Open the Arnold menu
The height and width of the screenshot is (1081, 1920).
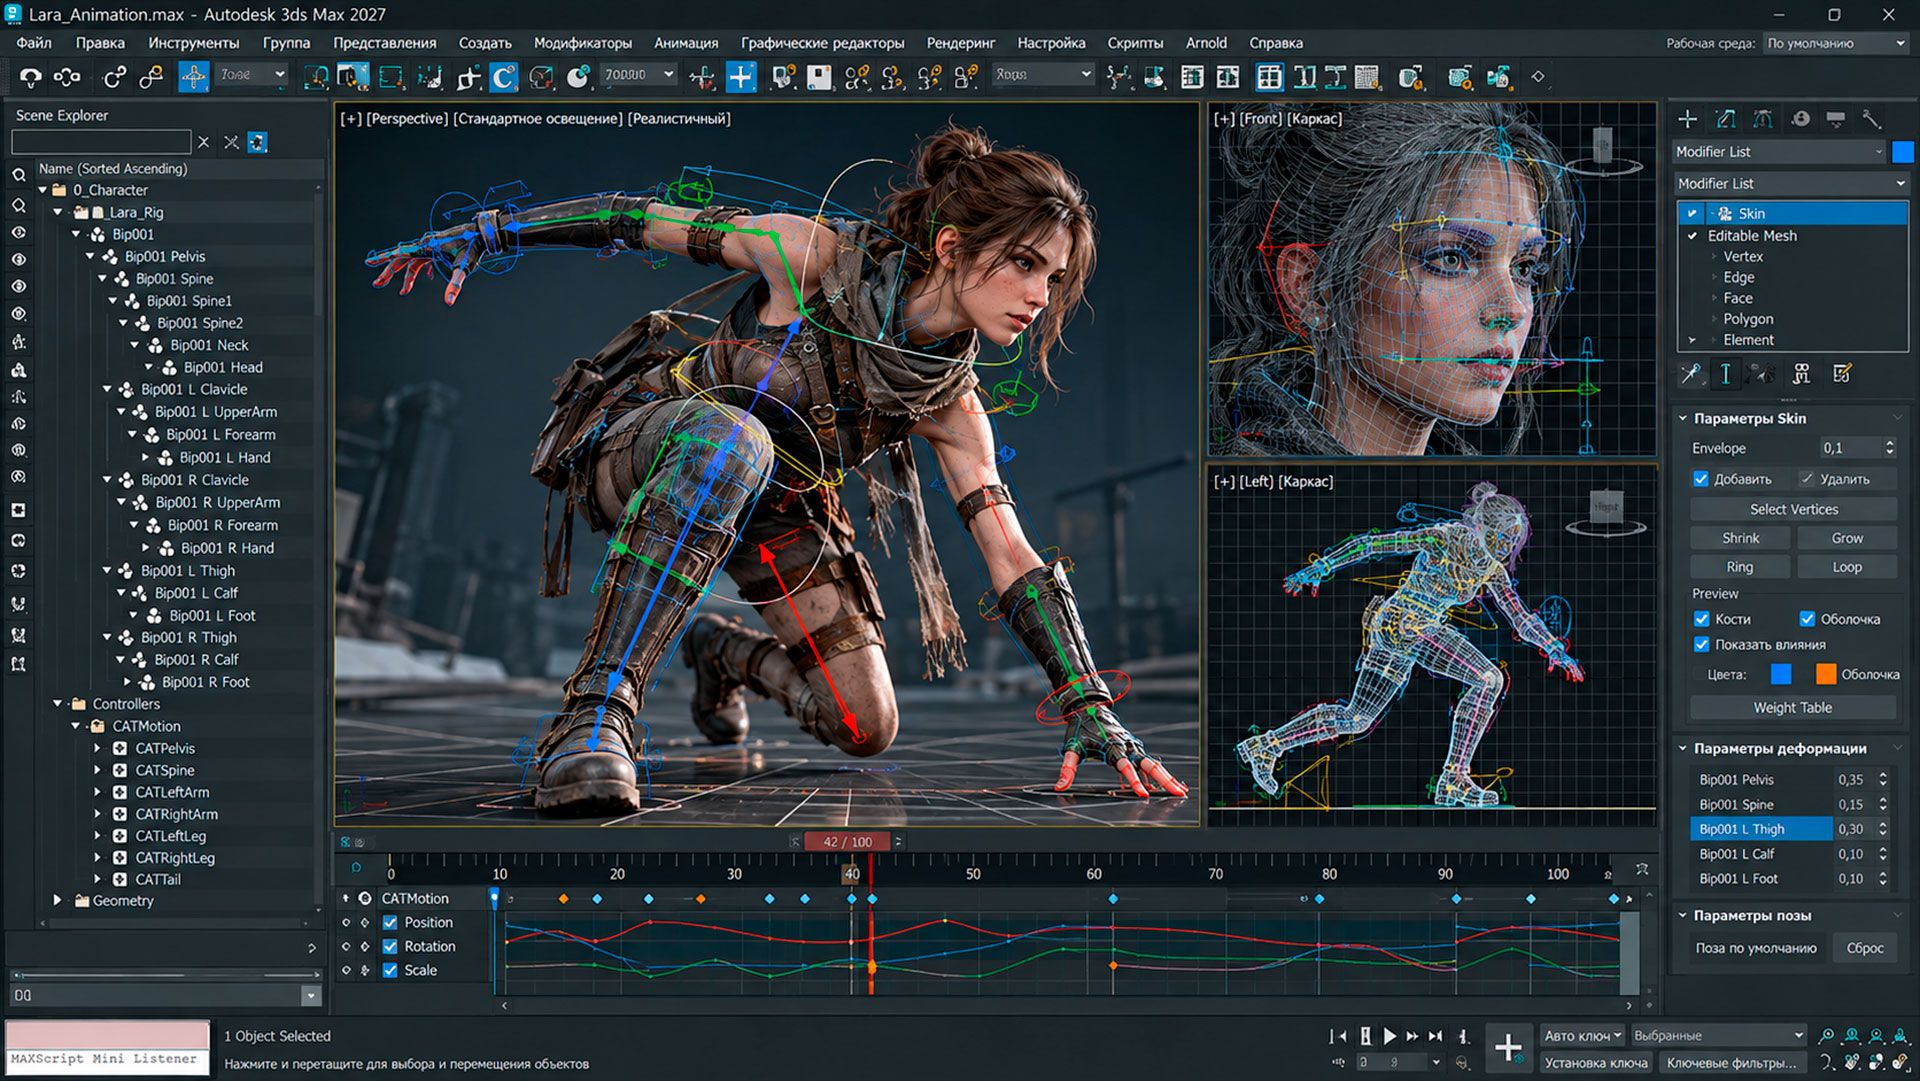[x=1206, y=43]
